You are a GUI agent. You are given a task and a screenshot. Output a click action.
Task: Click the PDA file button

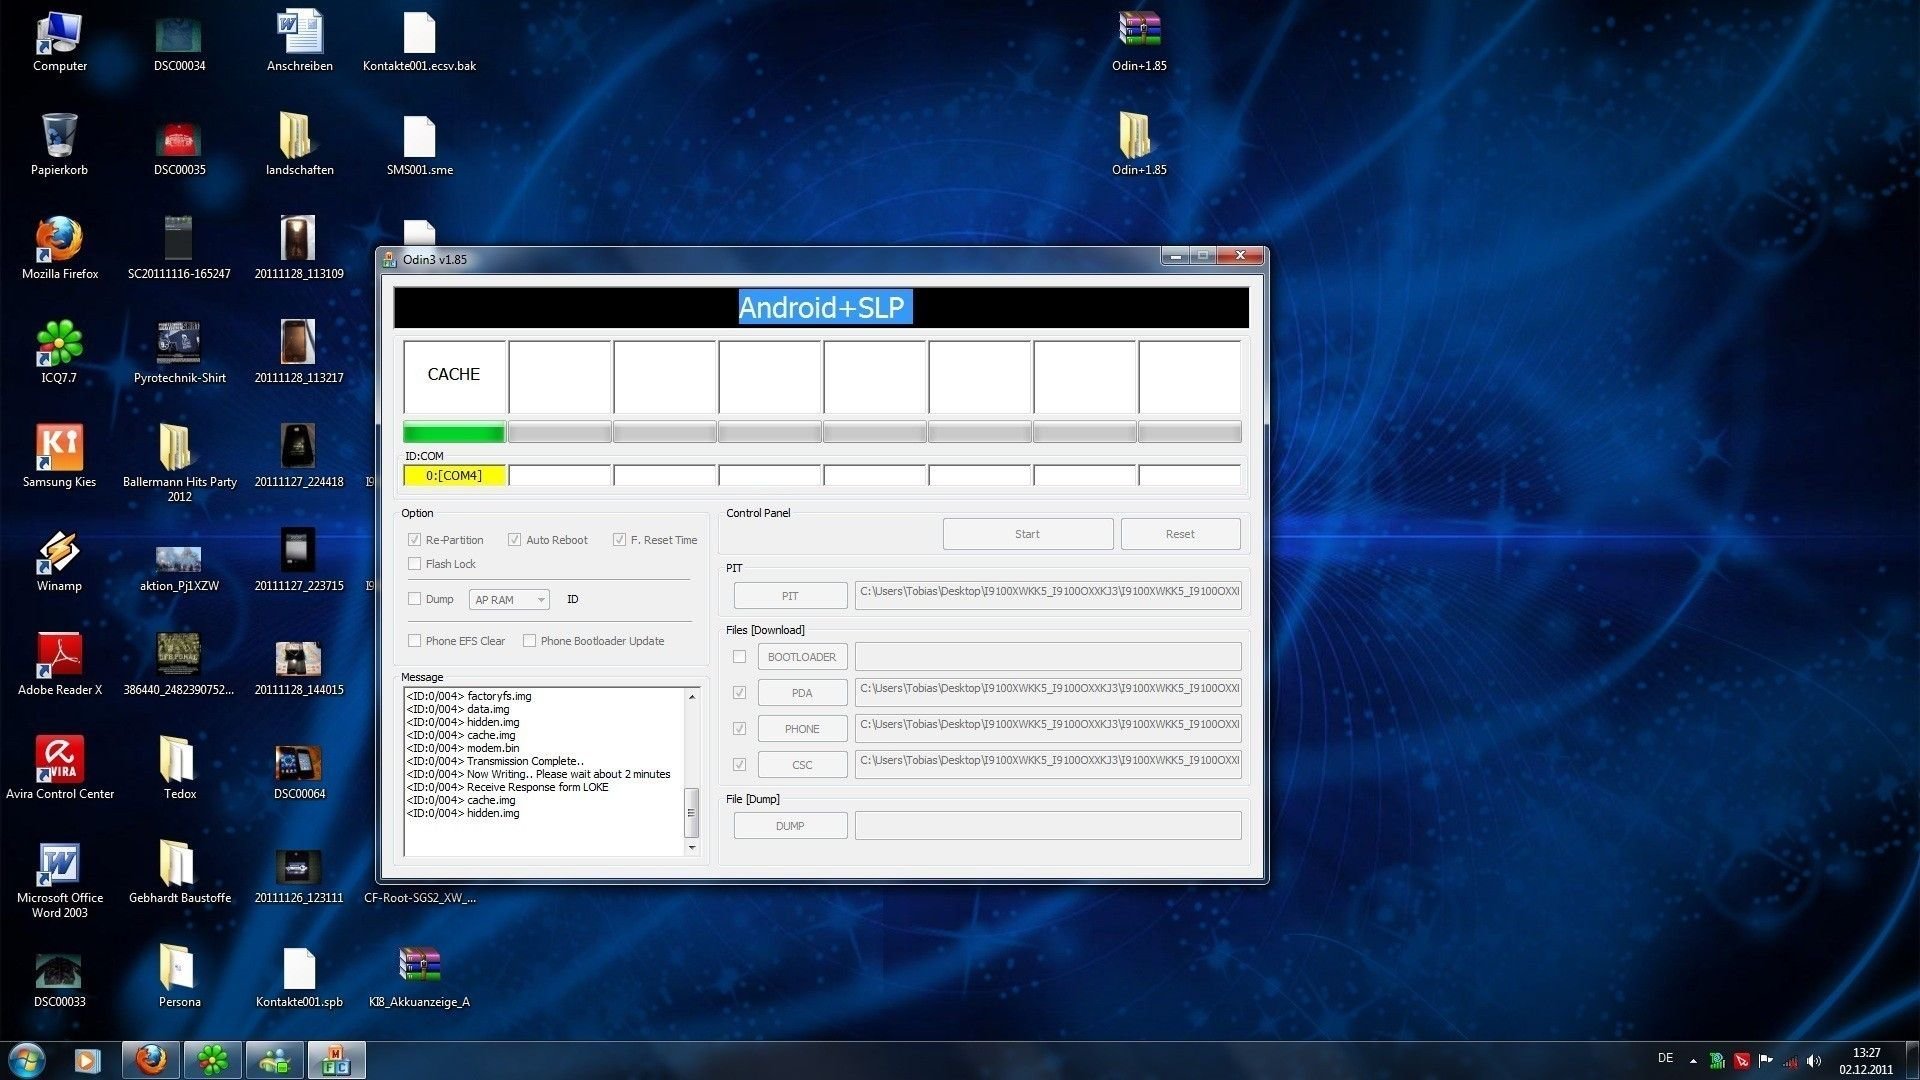(802, 693)
